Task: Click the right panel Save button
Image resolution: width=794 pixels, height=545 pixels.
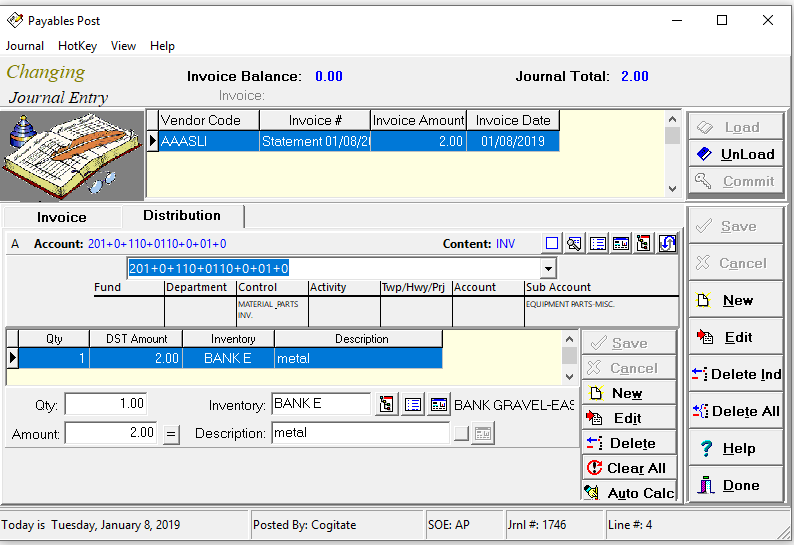Action: click(735, 226)
